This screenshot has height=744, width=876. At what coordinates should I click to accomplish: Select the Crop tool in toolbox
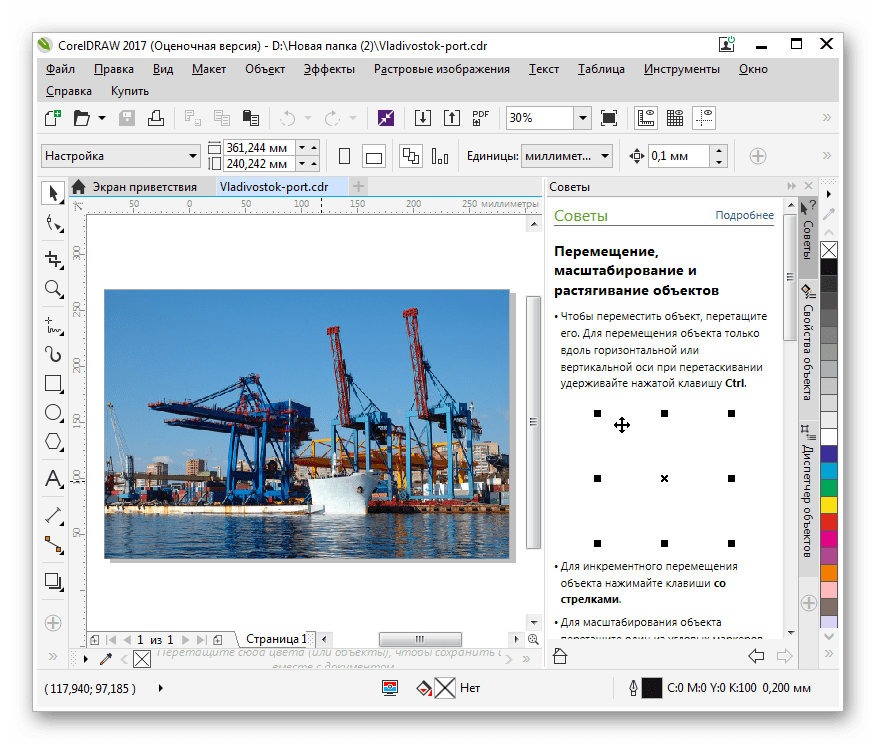click(x=54, y=259)
